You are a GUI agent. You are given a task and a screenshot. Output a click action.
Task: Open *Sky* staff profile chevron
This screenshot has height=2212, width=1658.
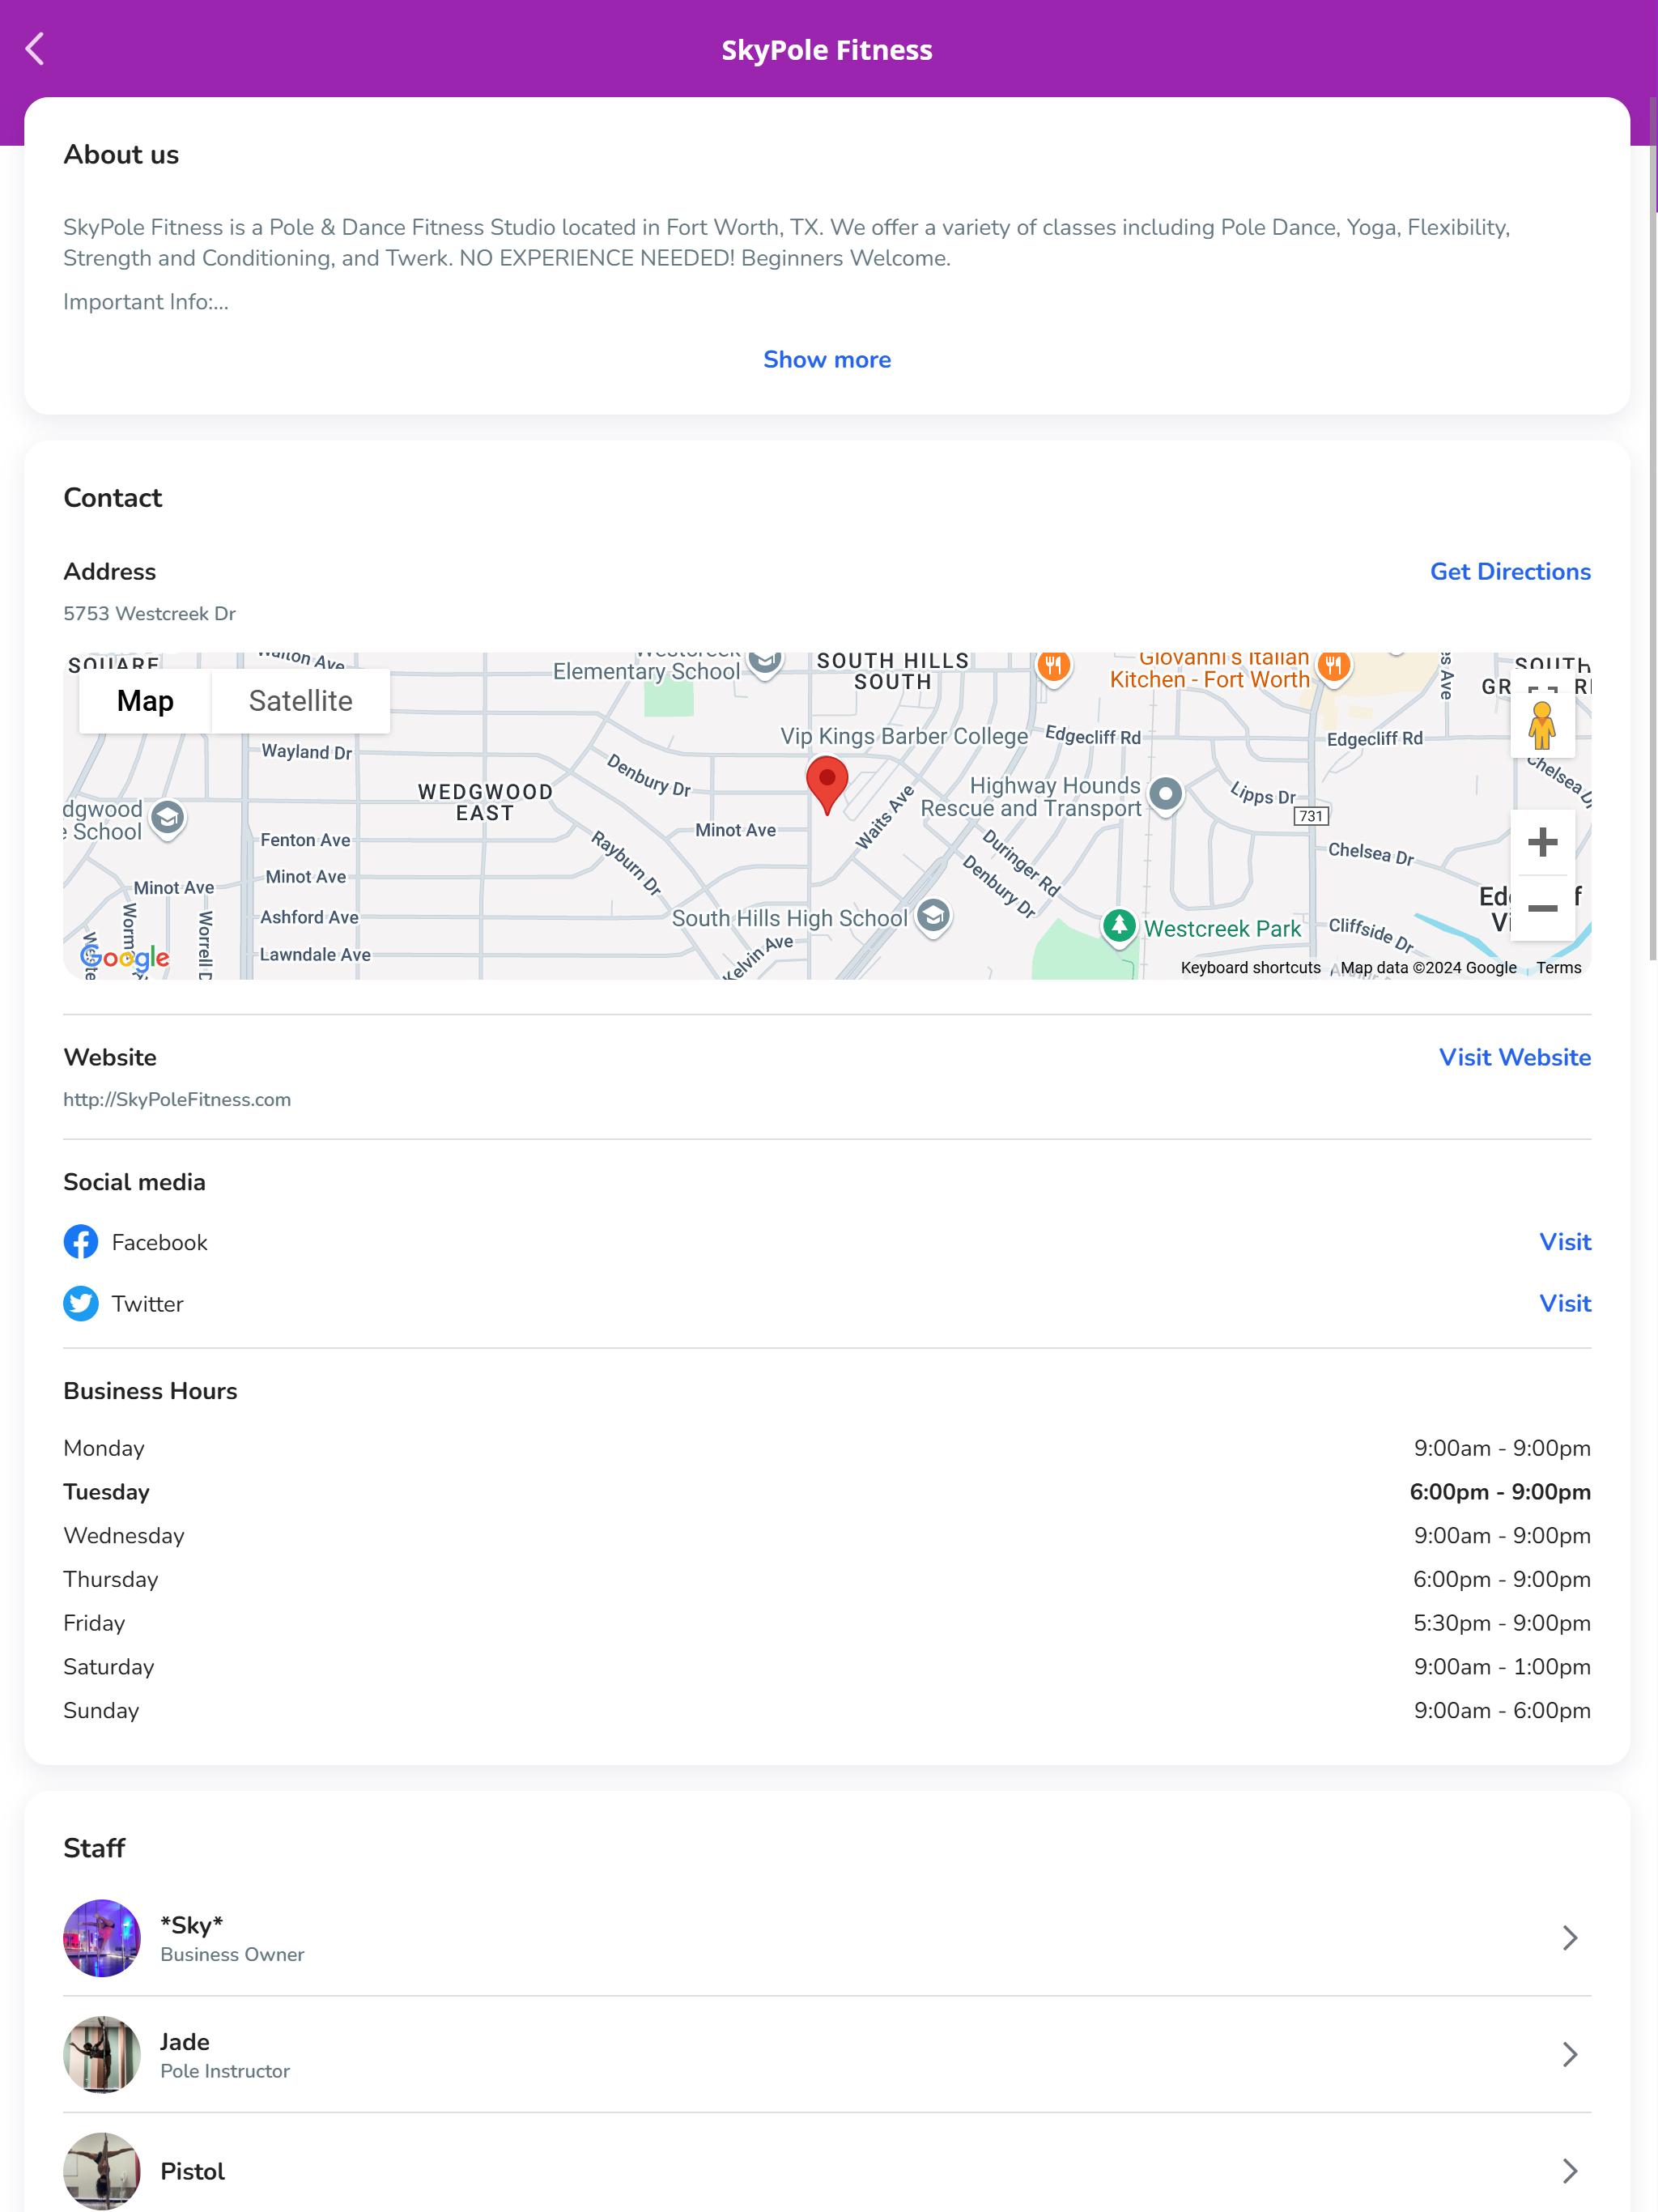[x=1570, y=1938]
